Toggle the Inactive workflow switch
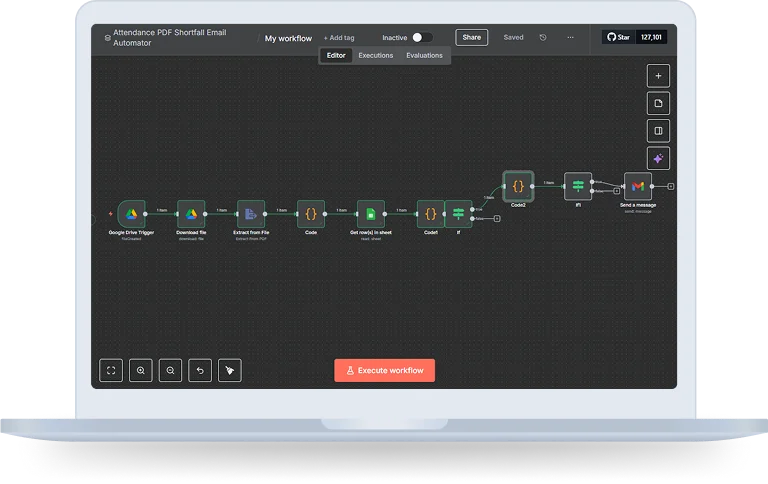This screenshot has width=768, height=484. click(x=422, y=38)
